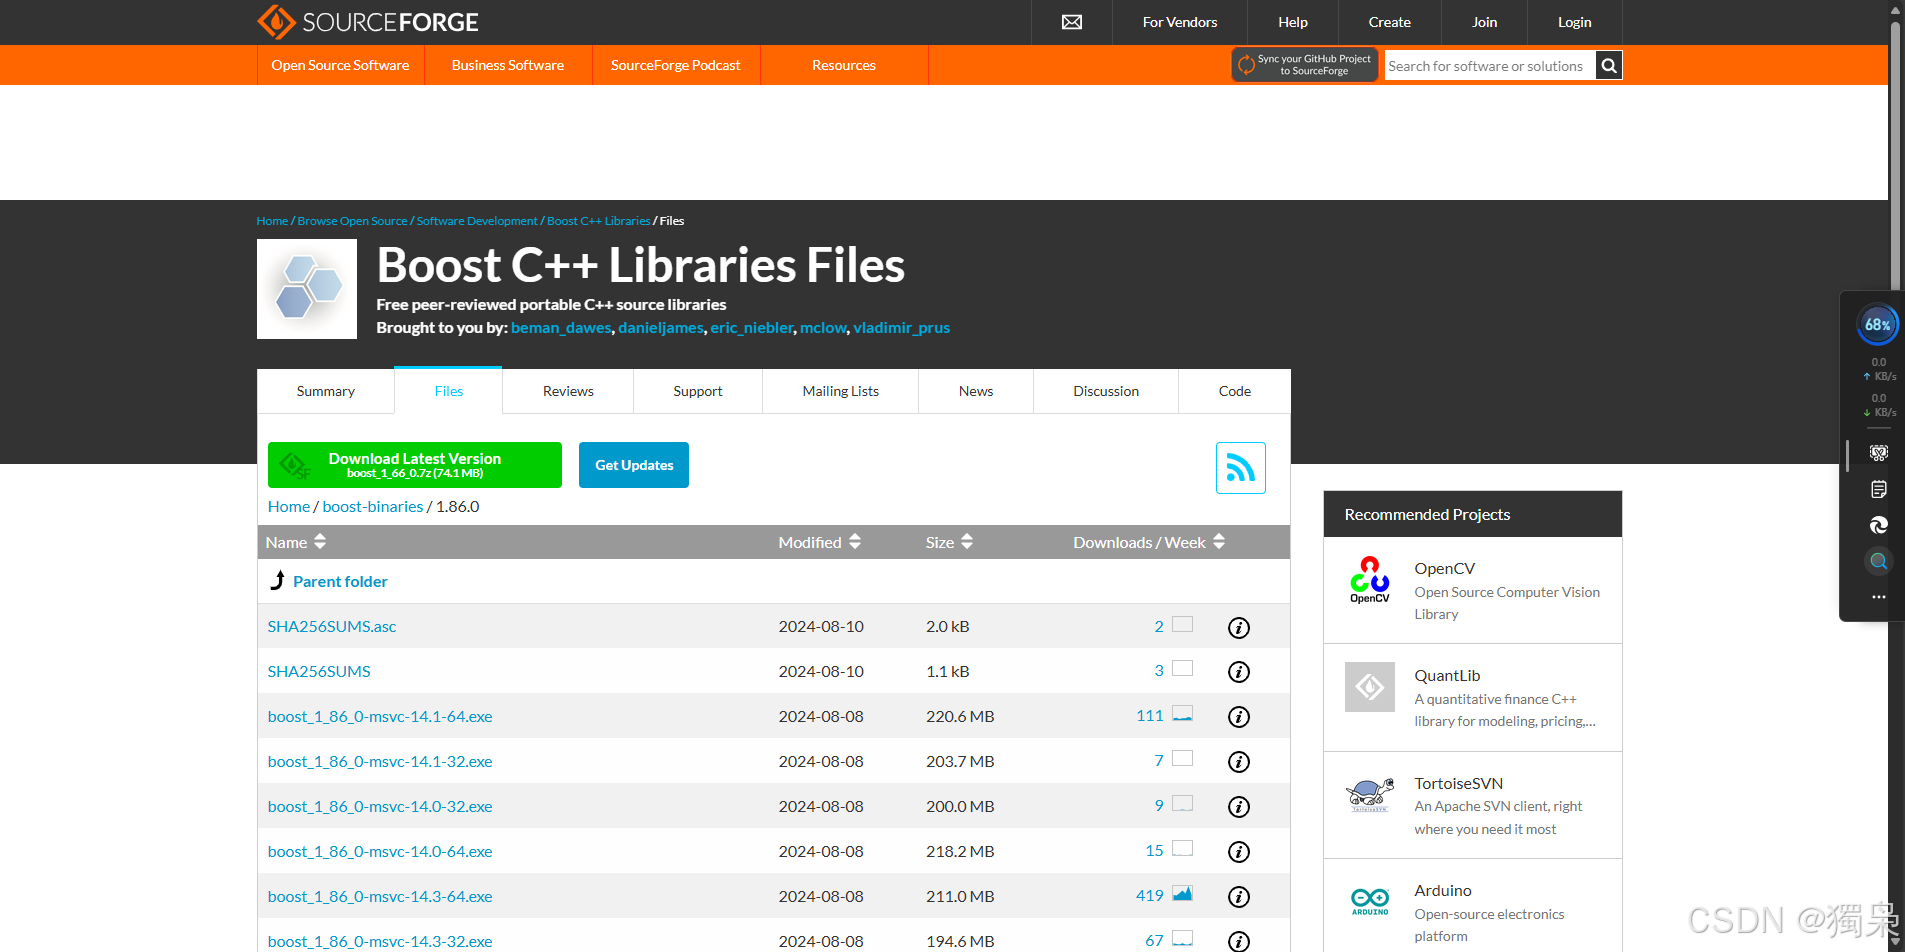
Task: Switch to the Mailing Lists tab
Action: point(841,391)
